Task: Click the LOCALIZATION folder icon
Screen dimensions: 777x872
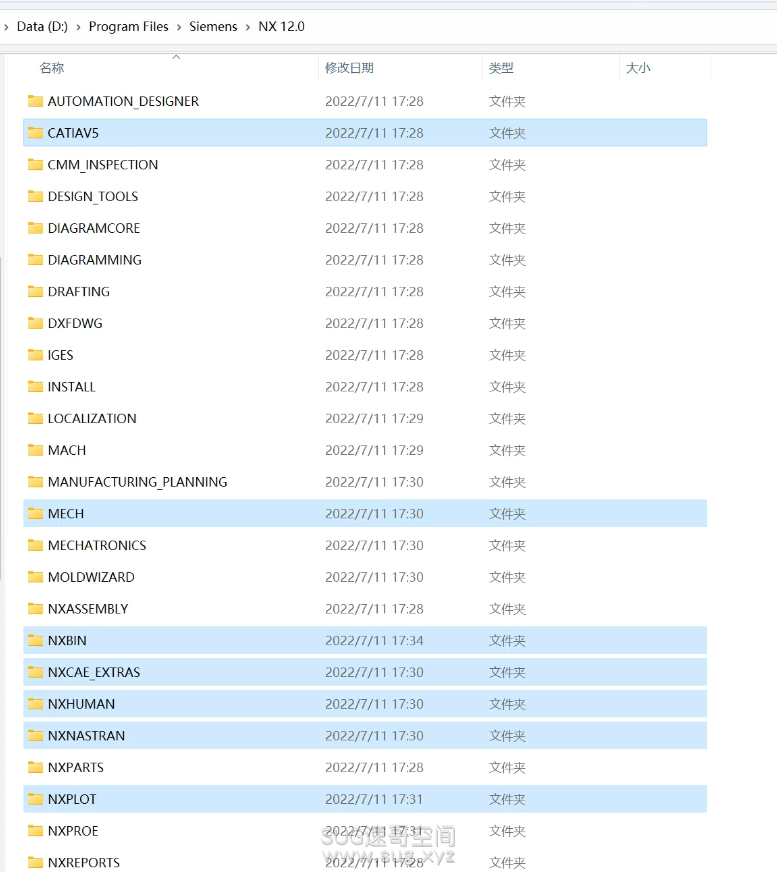Action: [x=36, y=418]
